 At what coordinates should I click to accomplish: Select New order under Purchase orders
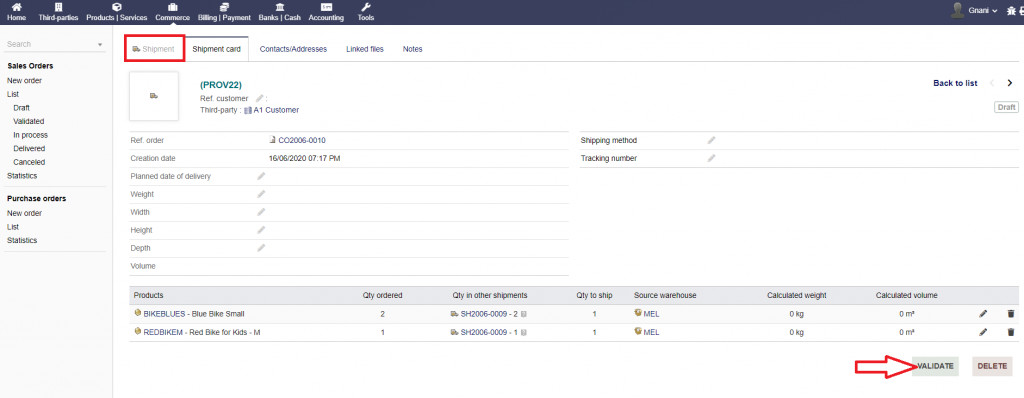[24, 213]
